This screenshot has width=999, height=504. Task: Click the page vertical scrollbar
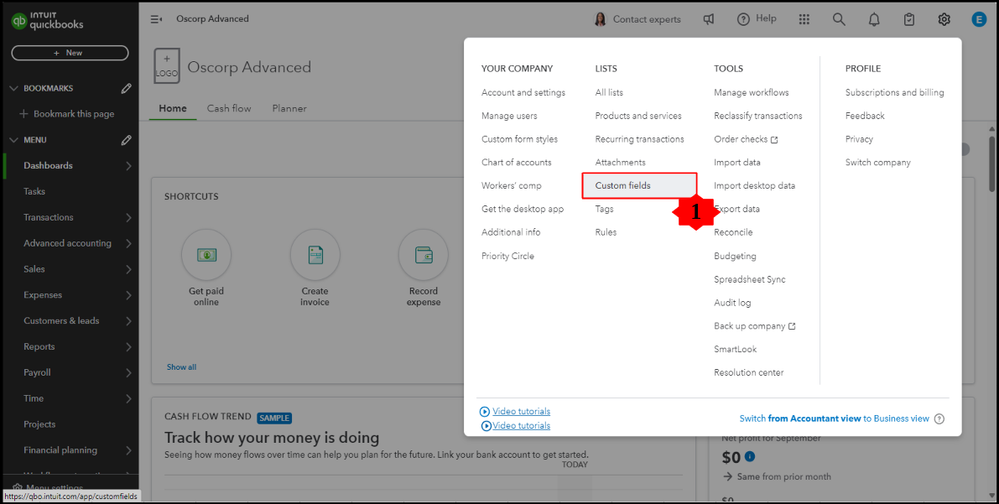point(992,162)
